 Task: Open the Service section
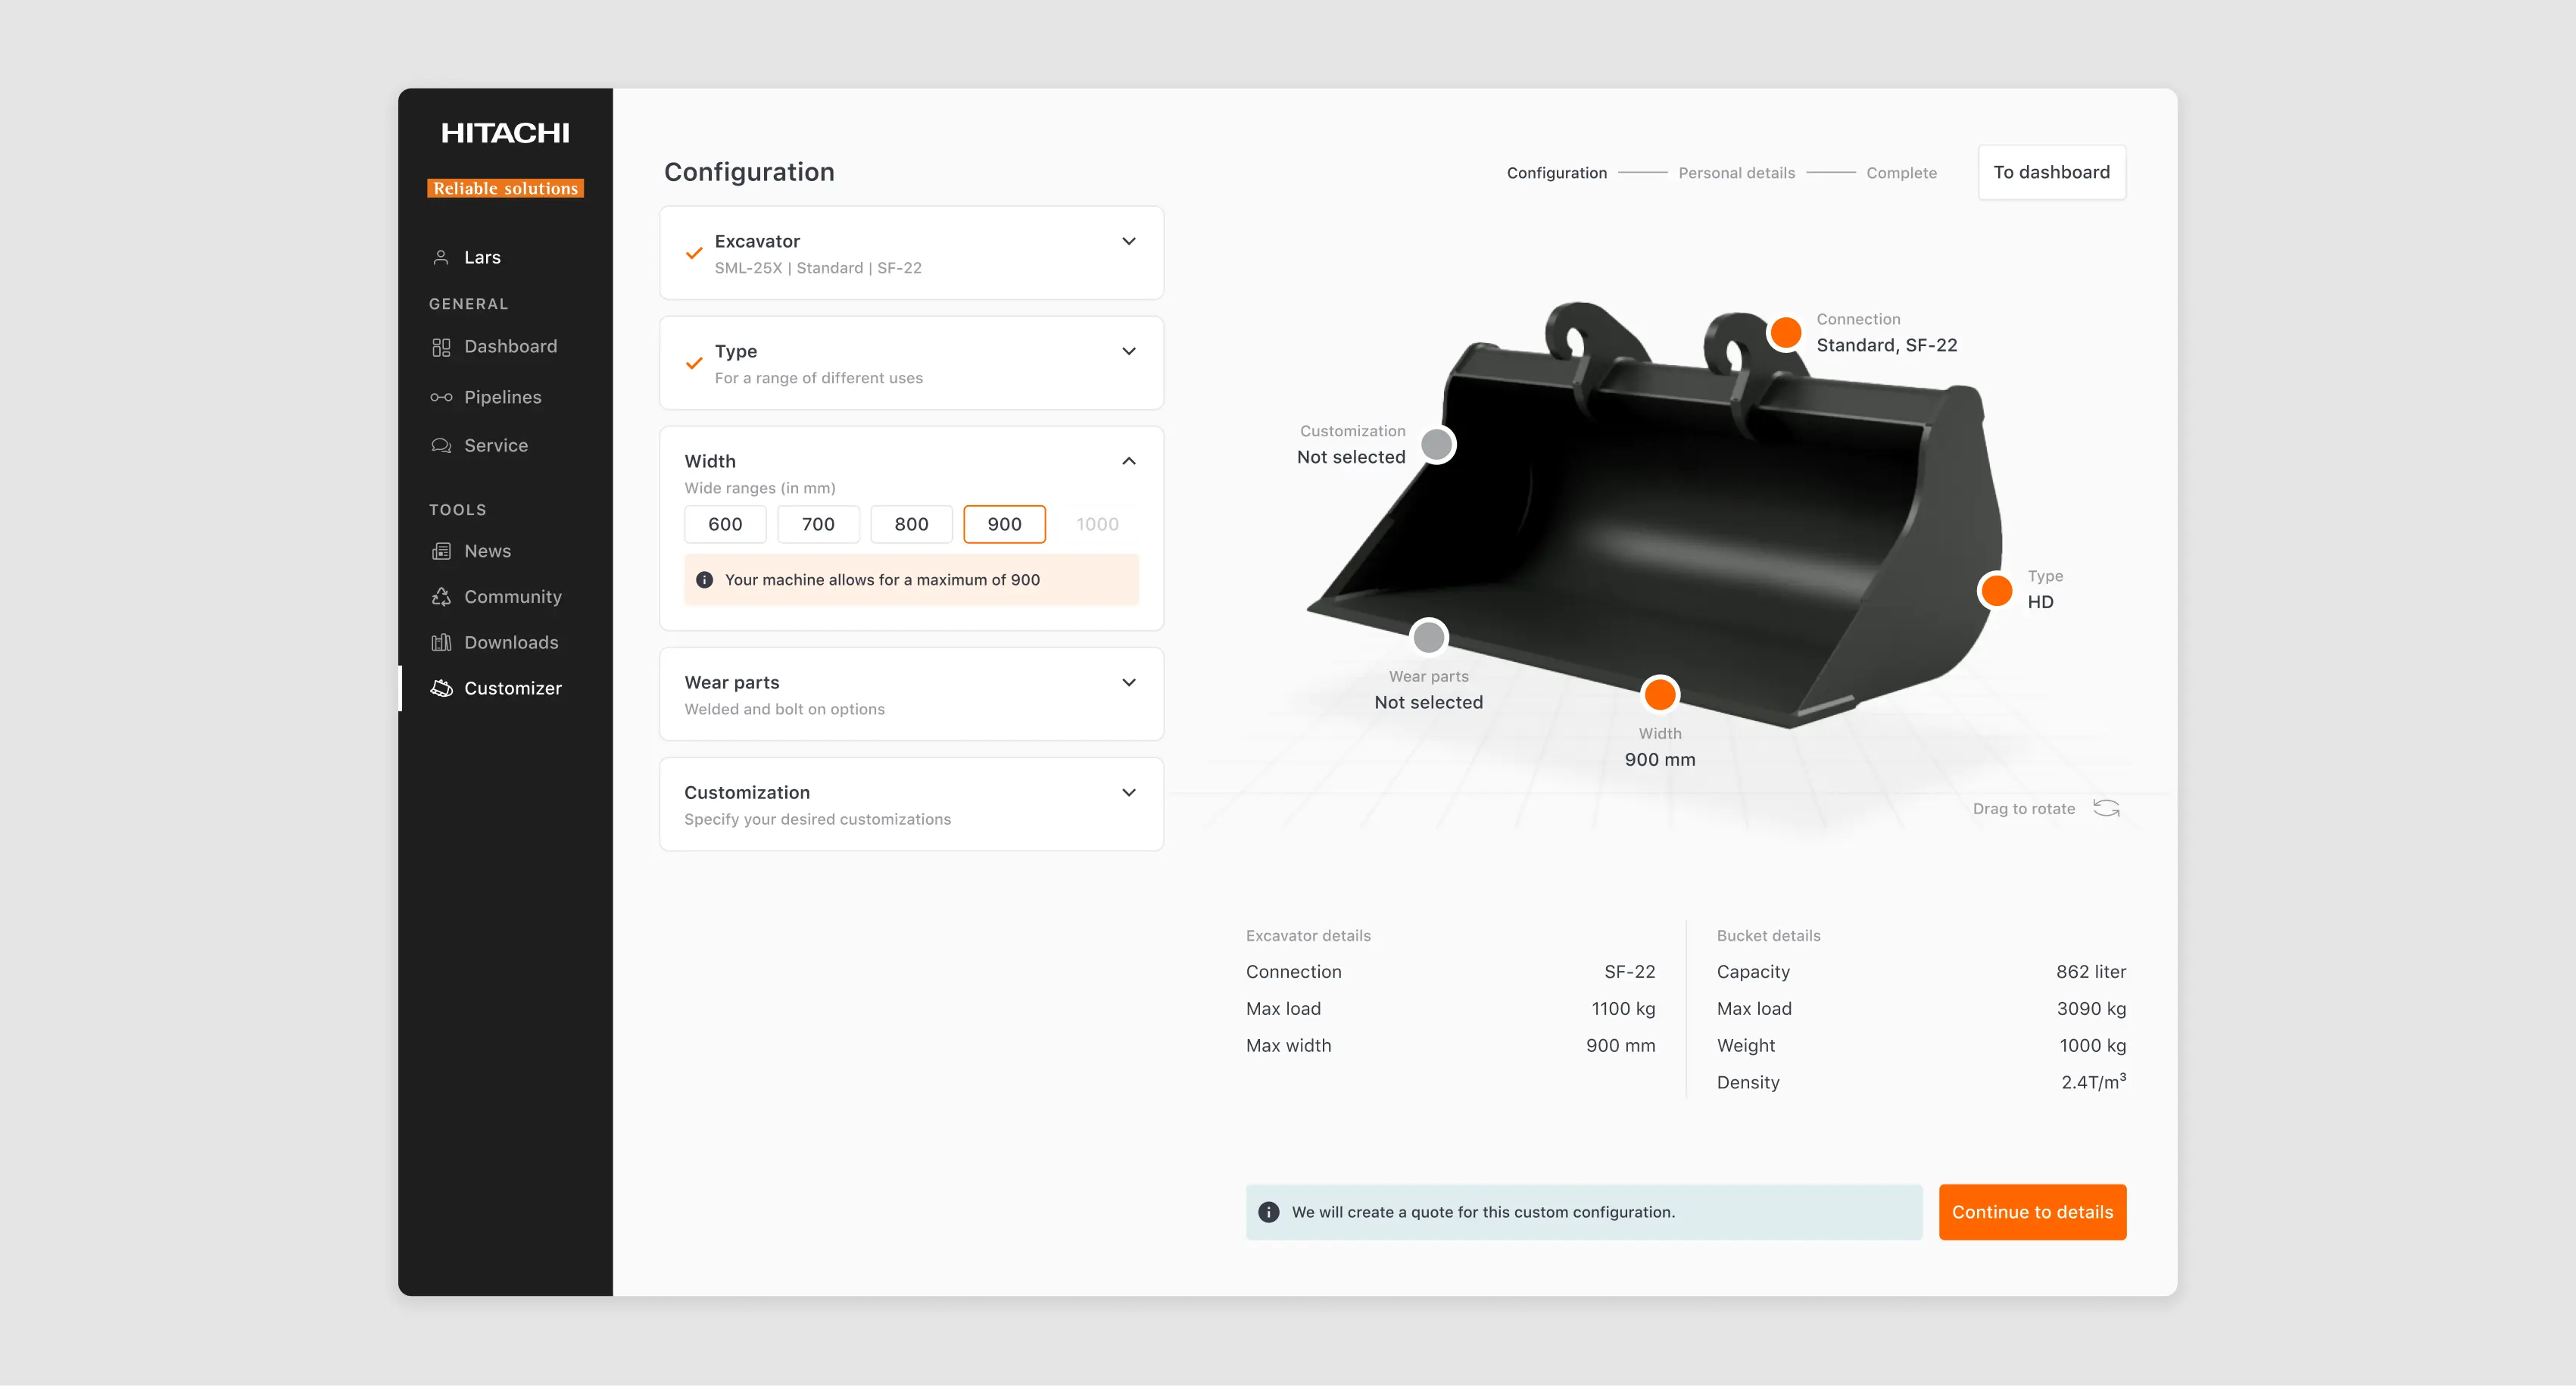coord(496,445)
